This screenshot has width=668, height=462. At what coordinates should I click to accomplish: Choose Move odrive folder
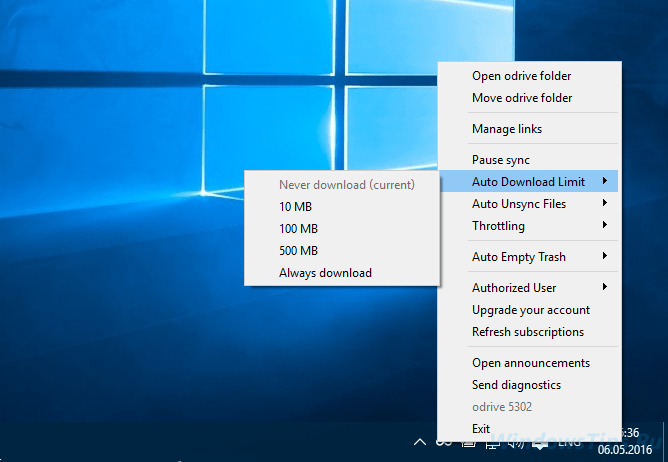pyautogui.click(x=528, y=98)
